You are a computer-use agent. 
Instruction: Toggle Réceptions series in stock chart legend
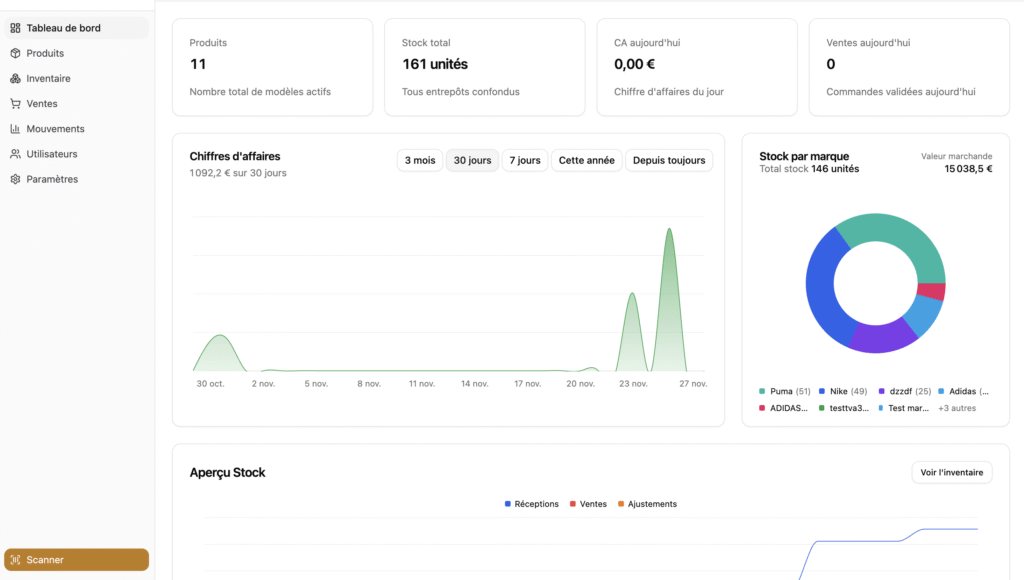pyautogui.click(x=532, y=504)
